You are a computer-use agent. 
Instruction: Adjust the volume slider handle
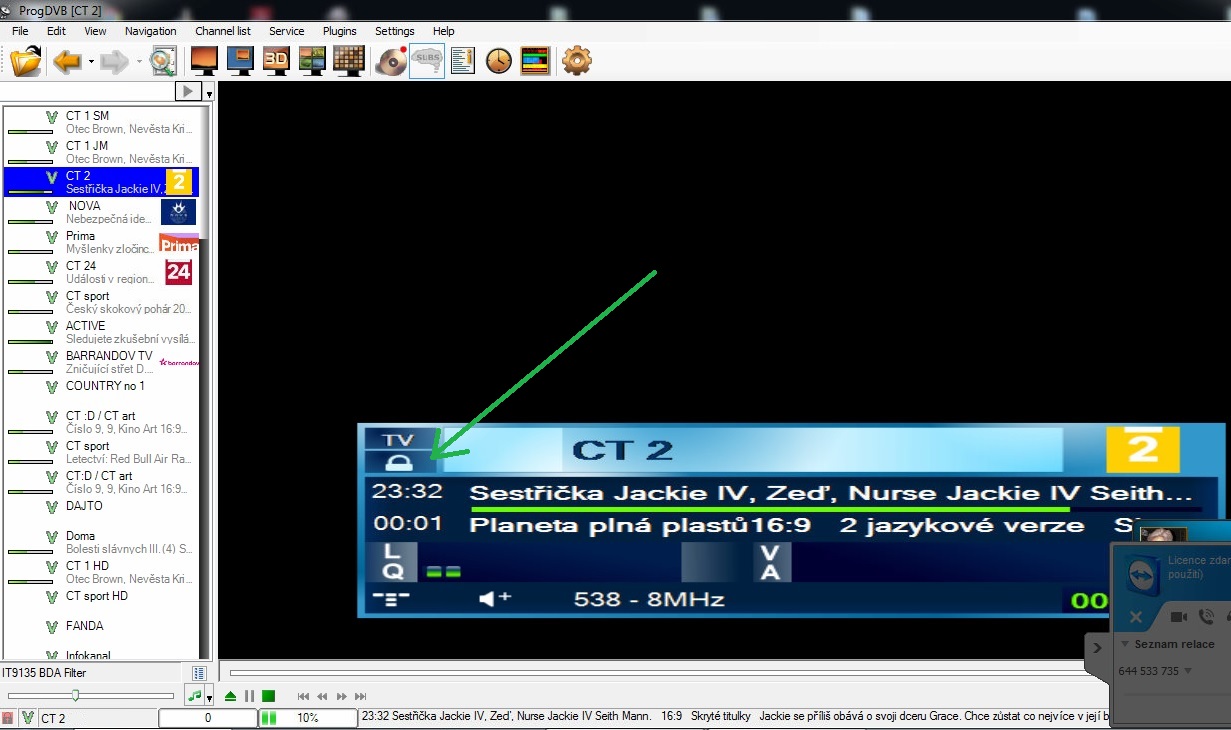tap(75, 695)
